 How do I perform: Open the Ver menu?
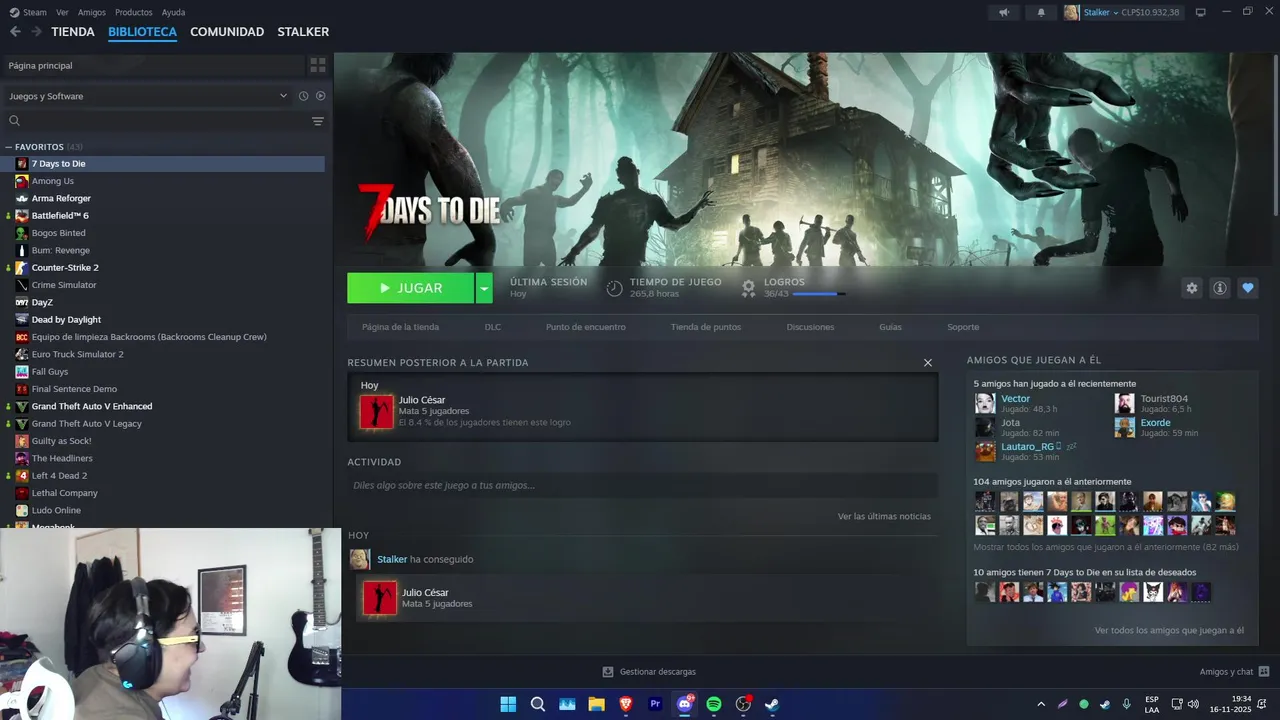pos(62,12)
